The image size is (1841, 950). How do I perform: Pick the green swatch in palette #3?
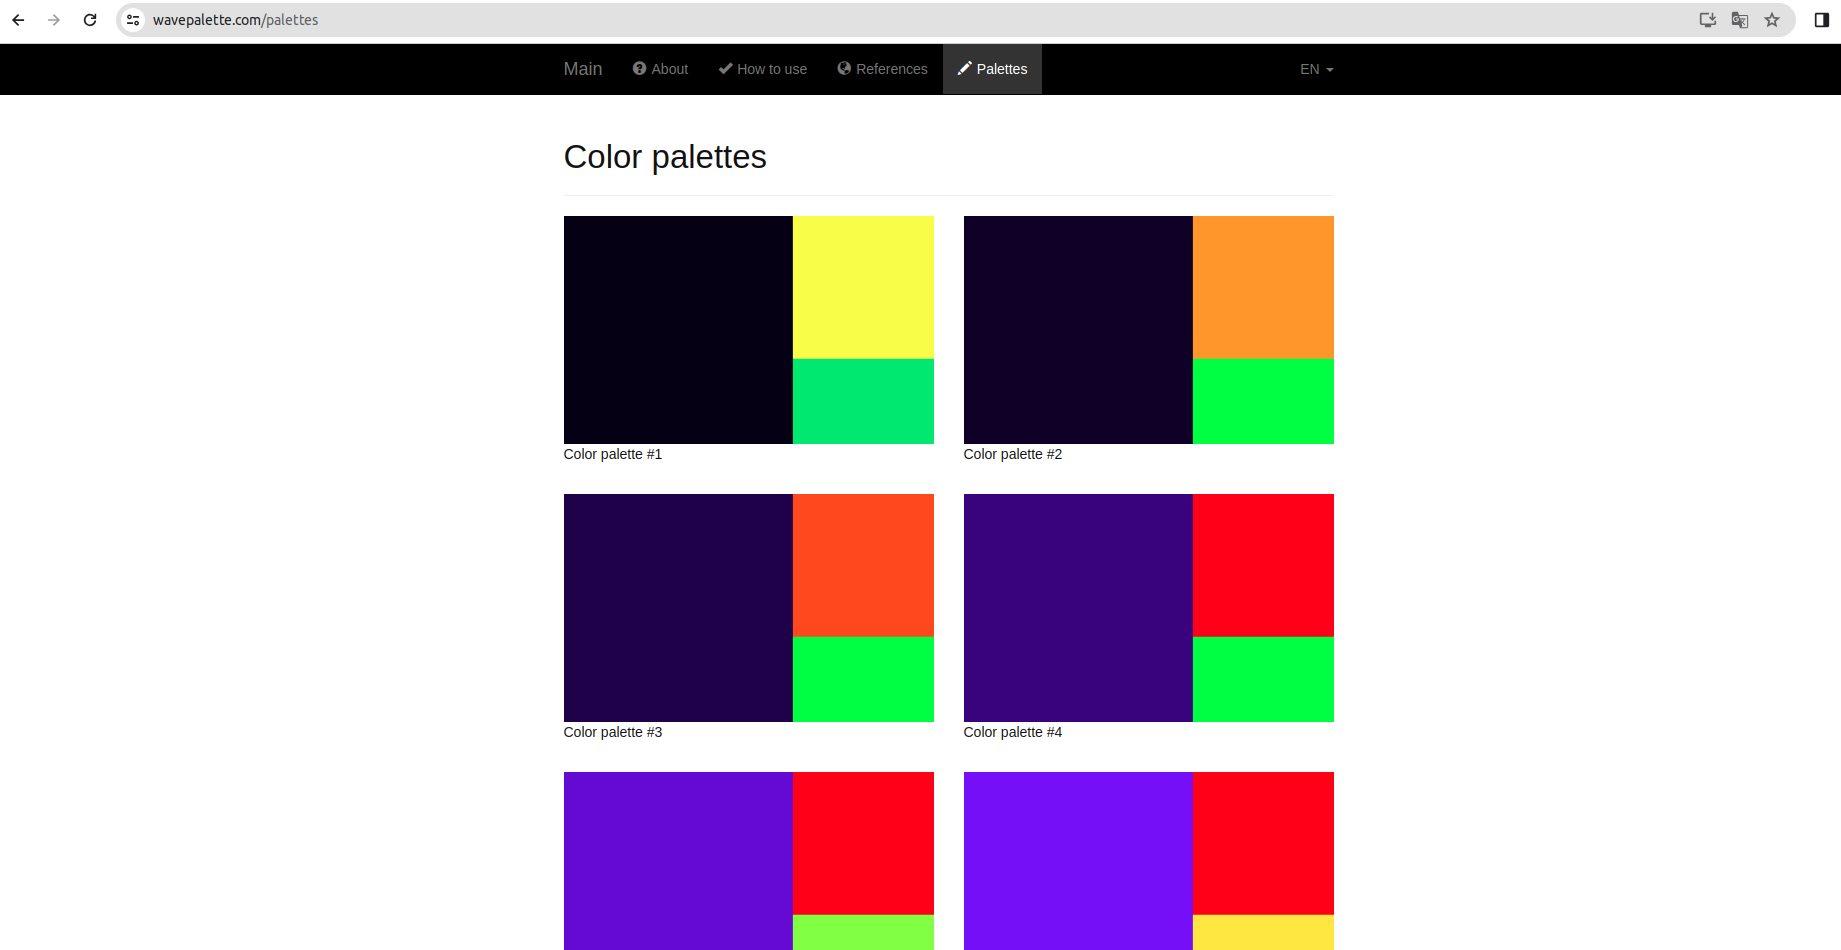click(863, 679)
